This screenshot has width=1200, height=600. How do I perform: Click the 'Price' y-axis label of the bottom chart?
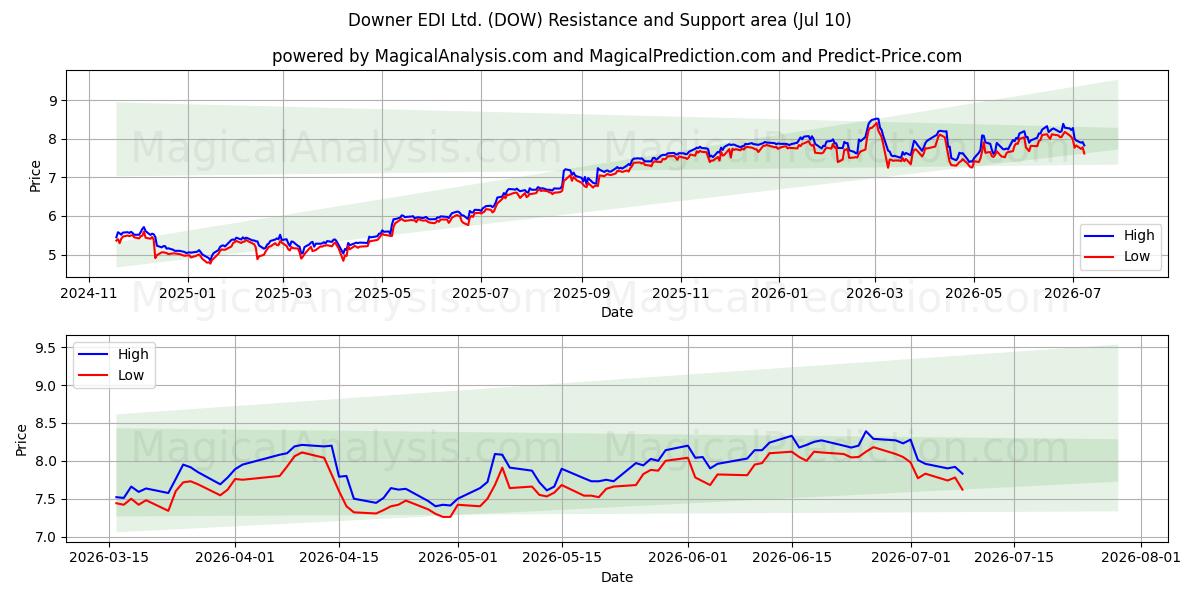click(x=23, y=439)
